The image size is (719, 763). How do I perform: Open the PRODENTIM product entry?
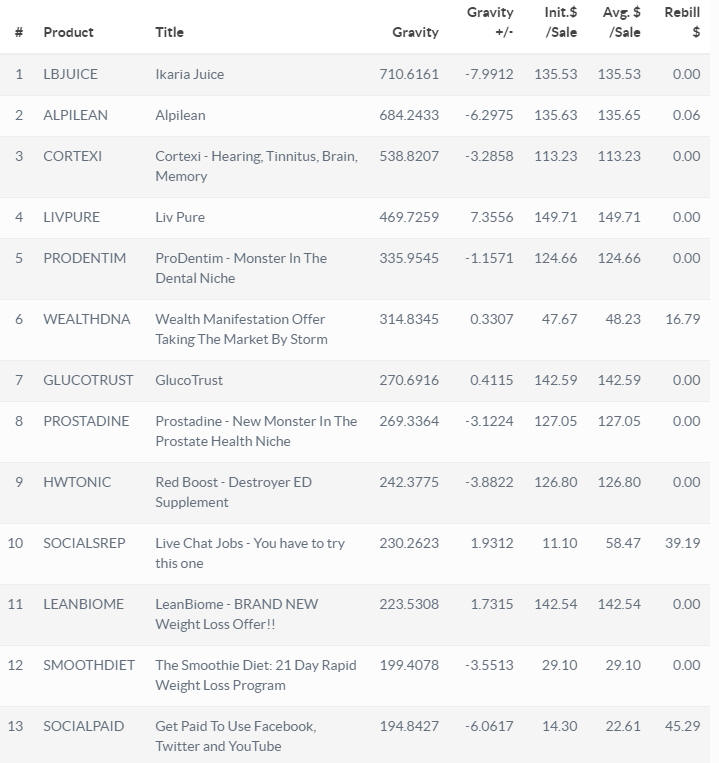pyautogui.click(x=85, y=258)
